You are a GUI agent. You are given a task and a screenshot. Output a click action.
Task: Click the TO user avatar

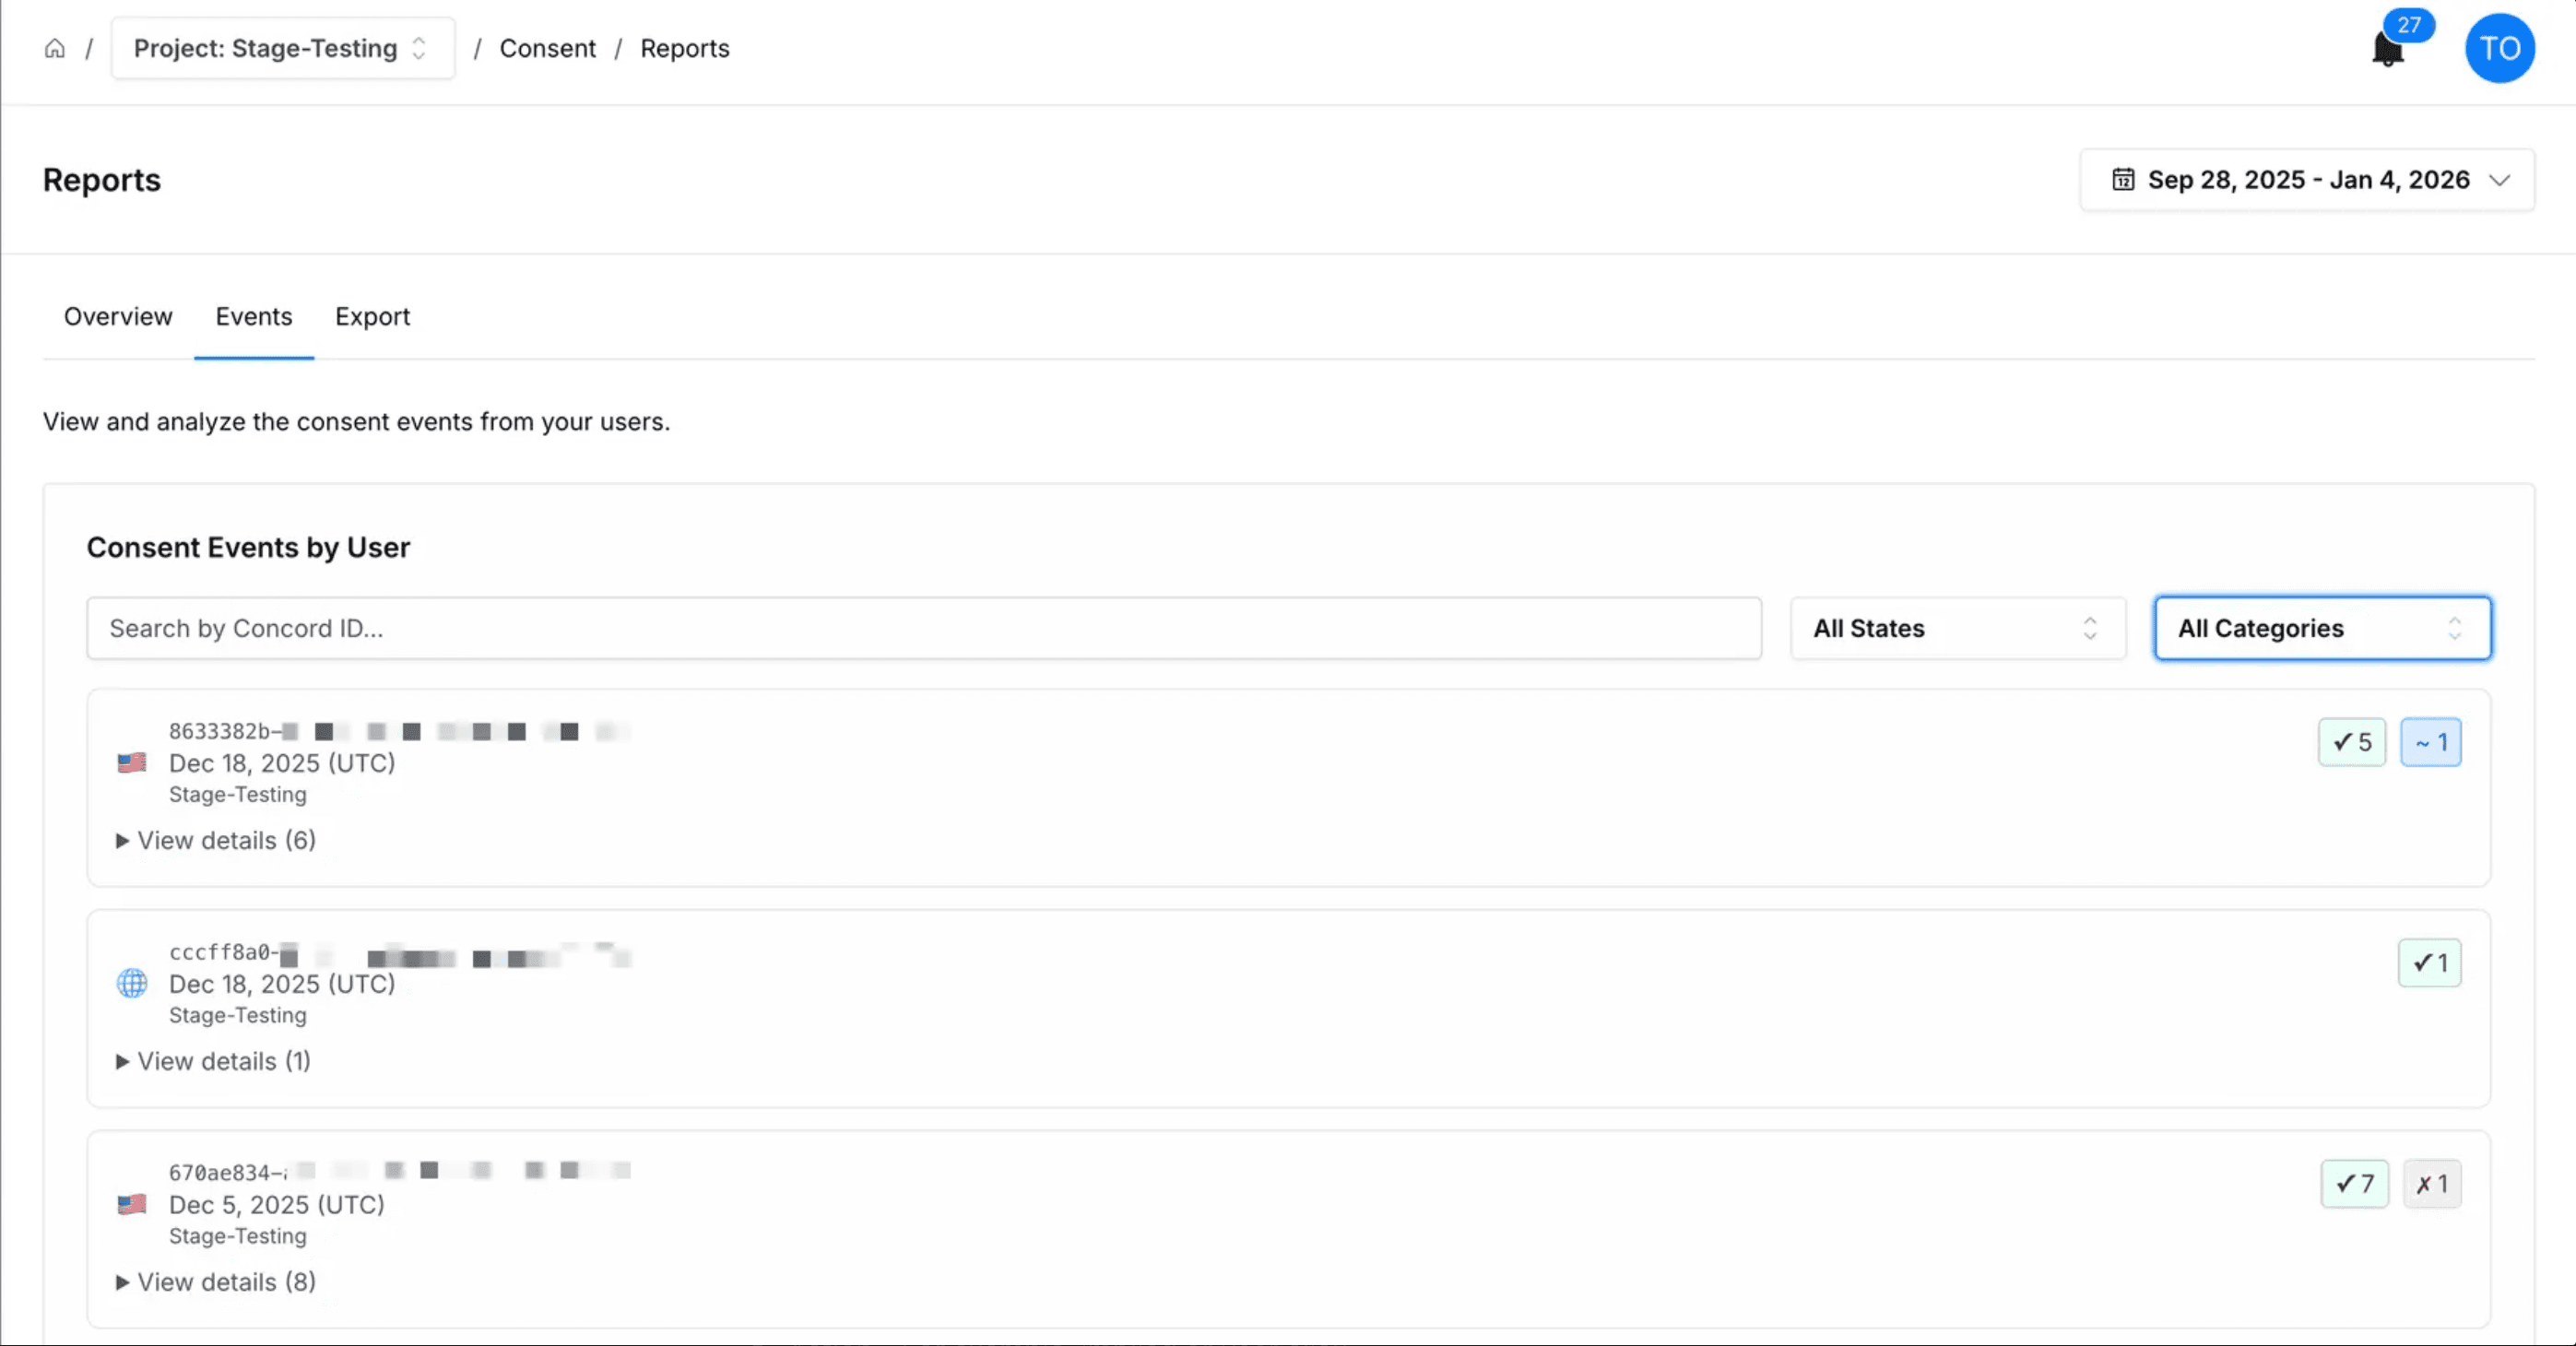[x=2499, y=48]
